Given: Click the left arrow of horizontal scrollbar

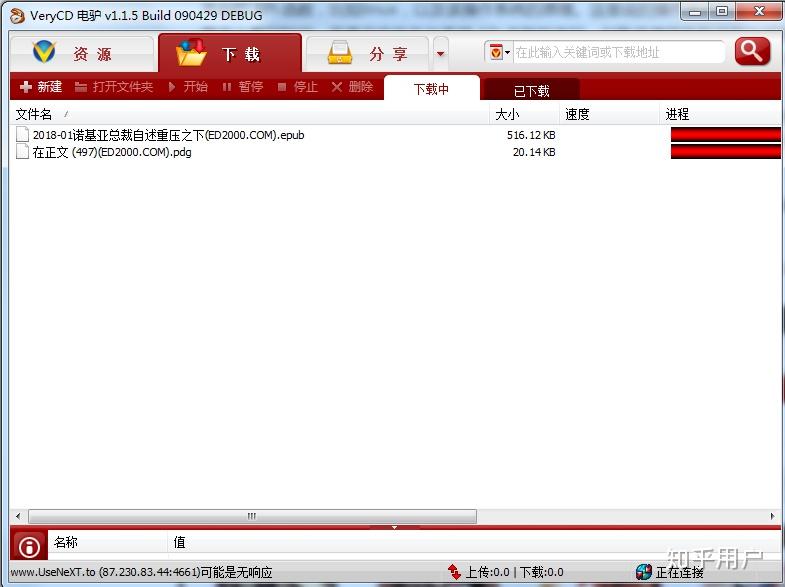Looking at the screenshot, I should tap(18, 516).
